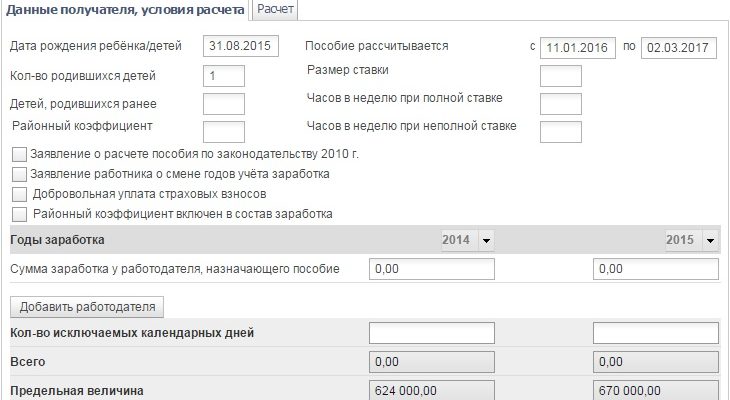
Task: Check Добровольная уплата страховых взносов box
Action: coord(19,194)
